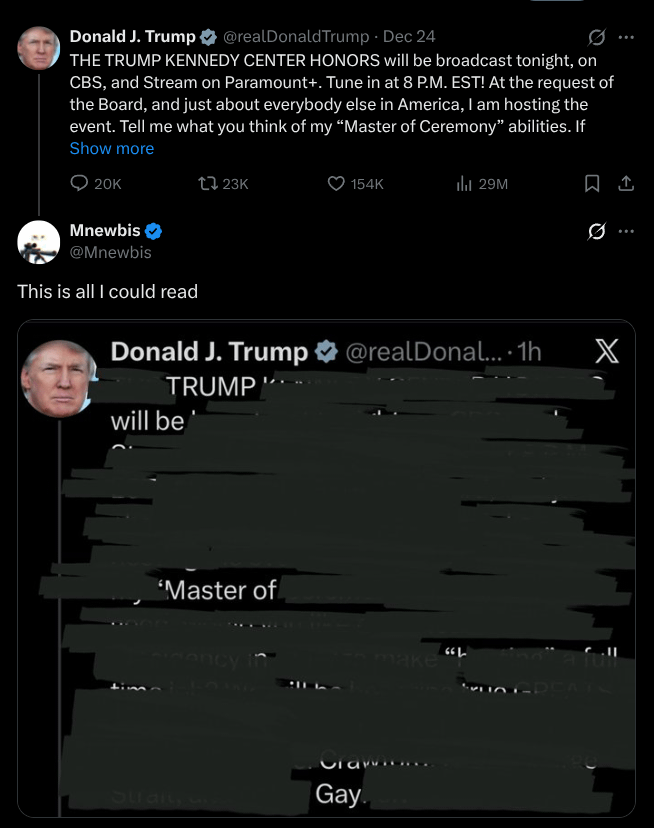654x828 pixels.
Task: Click the @realDonaldTrump handle
Action: click(294, 37)
